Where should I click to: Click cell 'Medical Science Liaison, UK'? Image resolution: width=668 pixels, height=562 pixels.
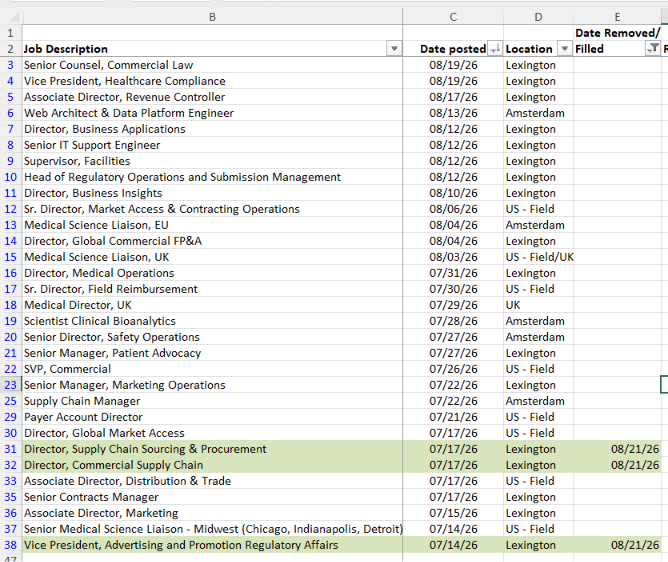click(x=212, y=257)
